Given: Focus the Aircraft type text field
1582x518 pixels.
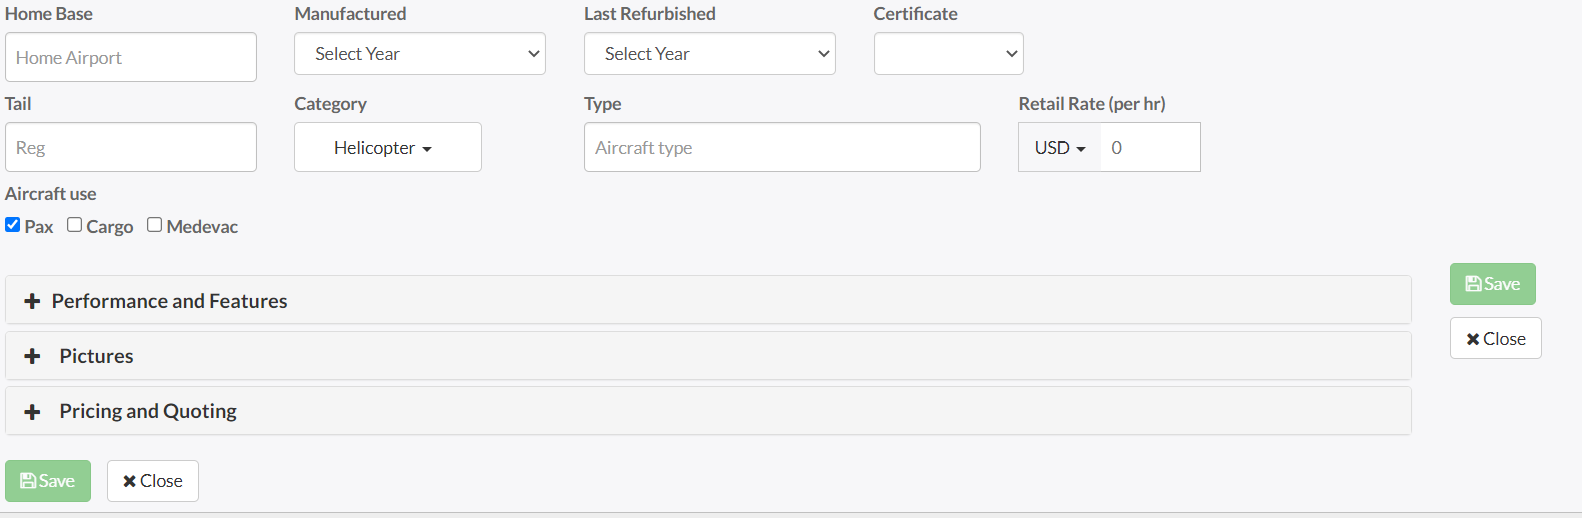Looking at the screenshot, I should (781, 148).
